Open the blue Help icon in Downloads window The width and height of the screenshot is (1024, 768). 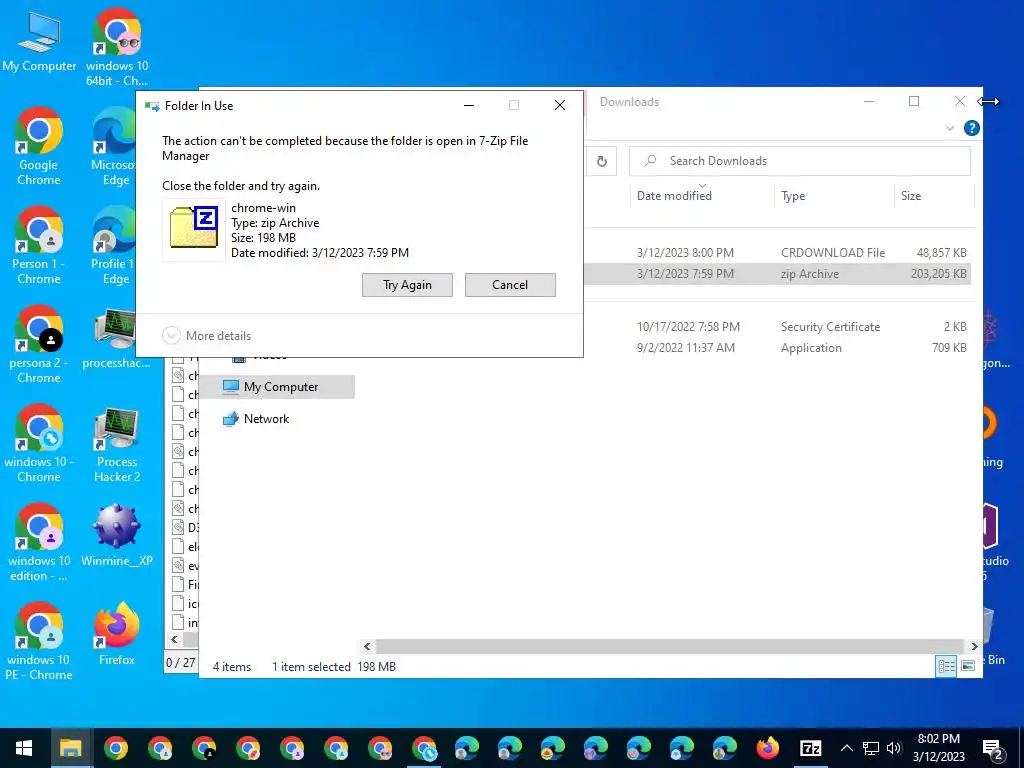[972, 128]
